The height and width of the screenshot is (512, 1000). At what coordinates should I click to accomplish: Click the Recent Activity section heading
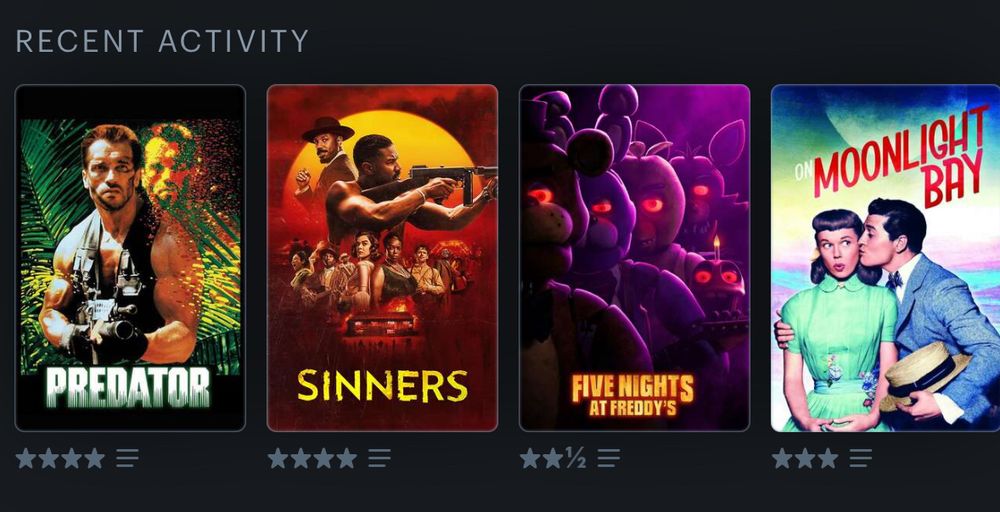pyautogui.click(x=162, y=41)
